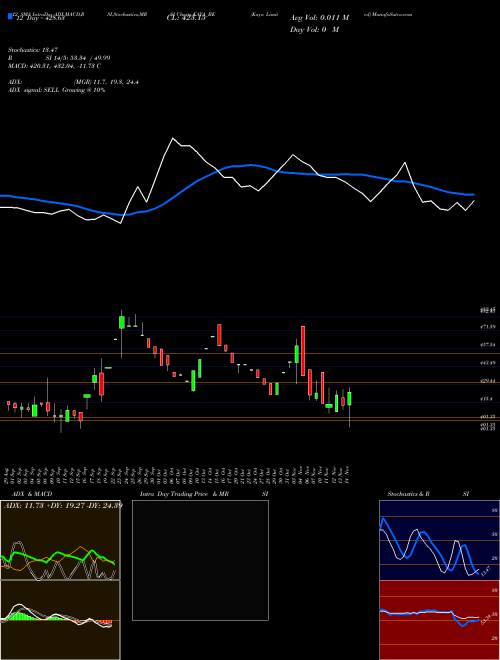Click the blue 12 Day SMA legend square
The image size is (500, 660).
click(10, 16)
